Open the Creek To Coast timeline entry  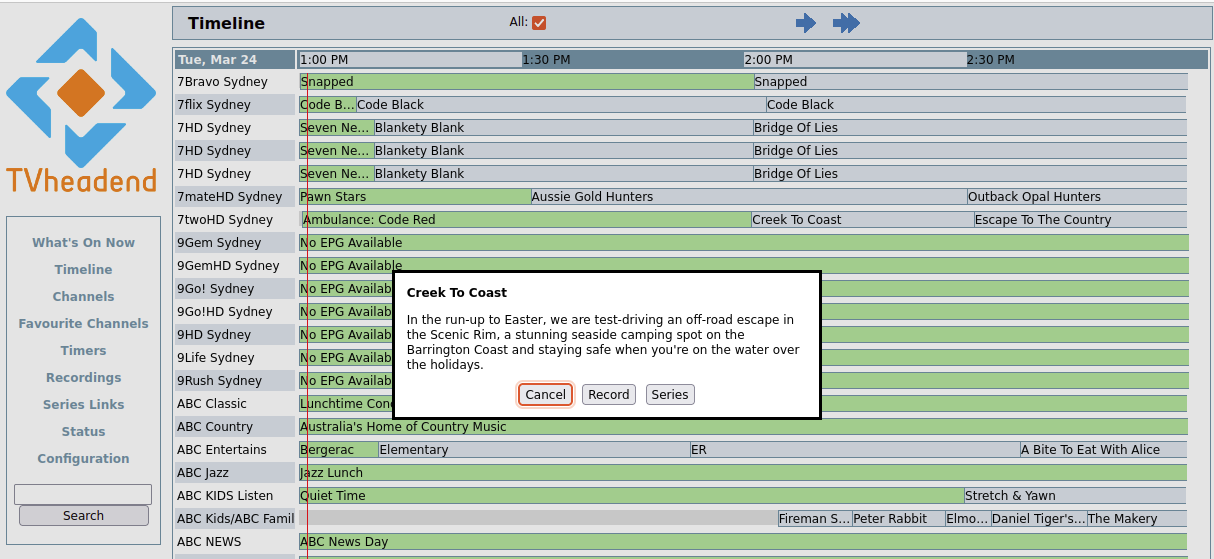tap(862, 220)
